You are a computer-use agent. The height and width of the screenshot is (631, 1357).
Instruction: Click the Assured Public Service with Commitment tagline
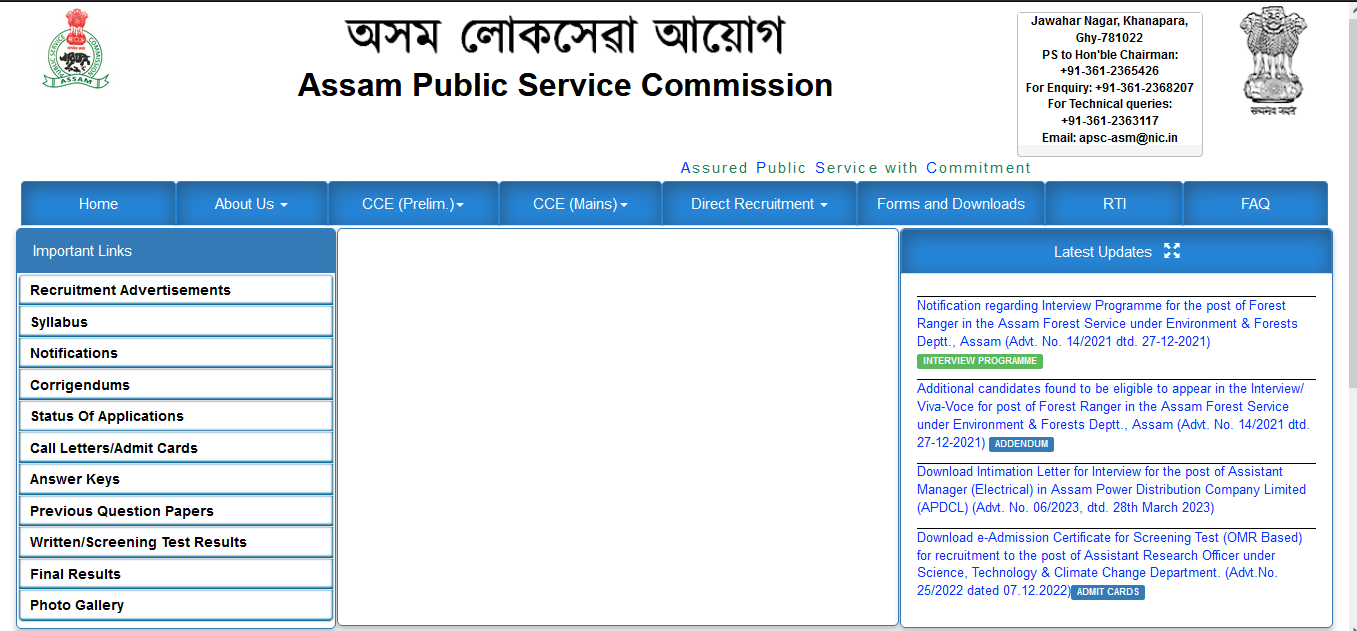pyautogui.click(x=855, y=168)
